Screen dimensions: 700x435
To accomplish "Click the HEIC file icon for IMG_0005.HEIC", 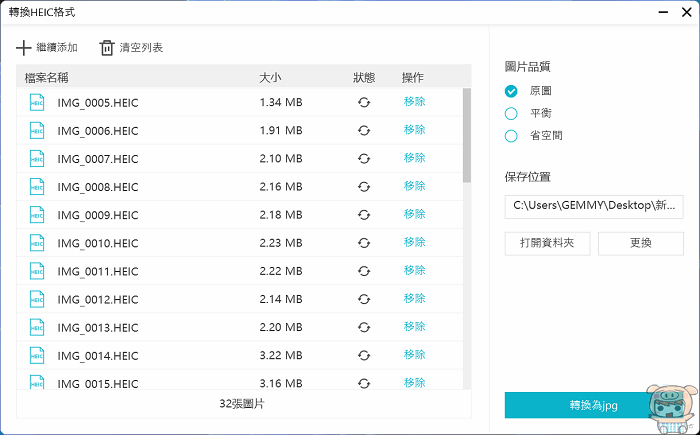I will [37, 102].
